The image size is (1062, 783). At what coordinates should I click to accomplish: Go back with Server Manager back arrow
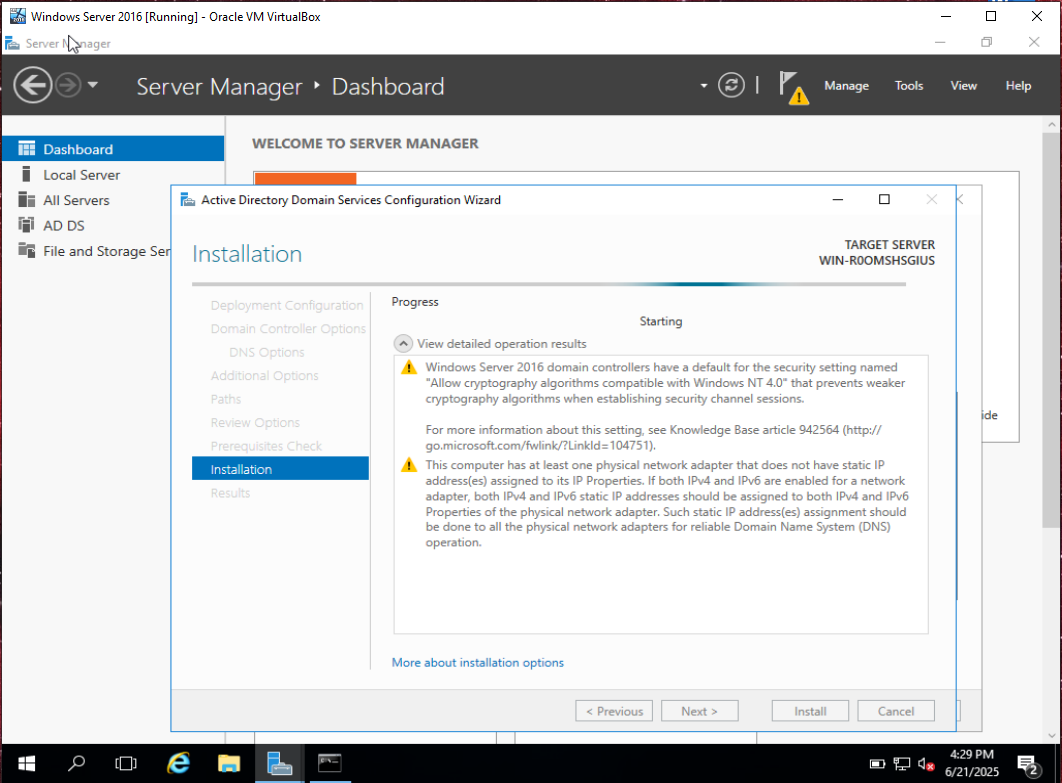pos(33,85)
